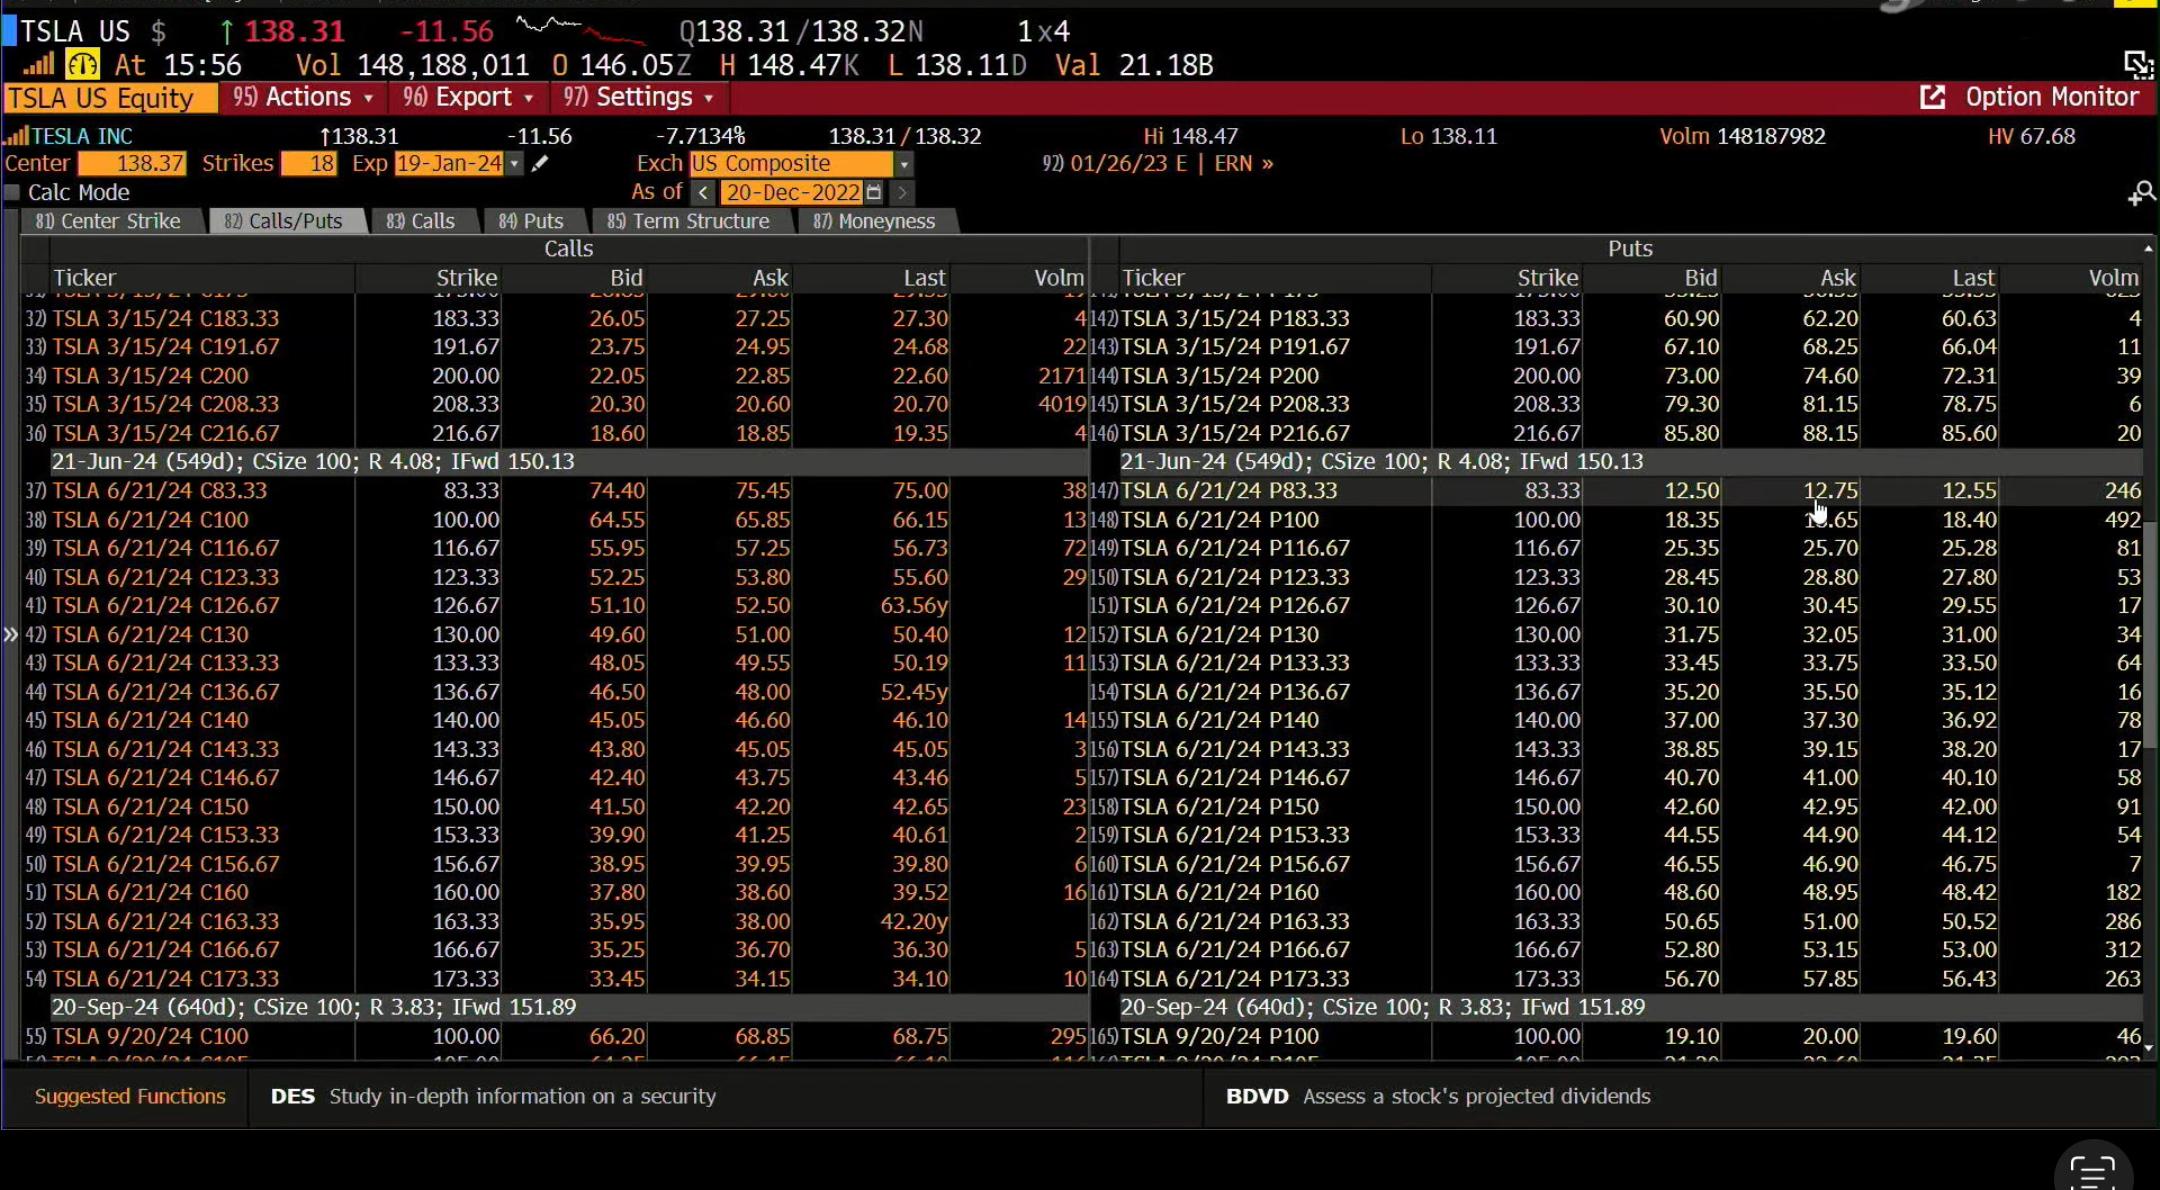Viewport: 2160px width, 1190px height.
Task: Select row TSLA 9/20/24 C100
Action: click(555, 1037)
